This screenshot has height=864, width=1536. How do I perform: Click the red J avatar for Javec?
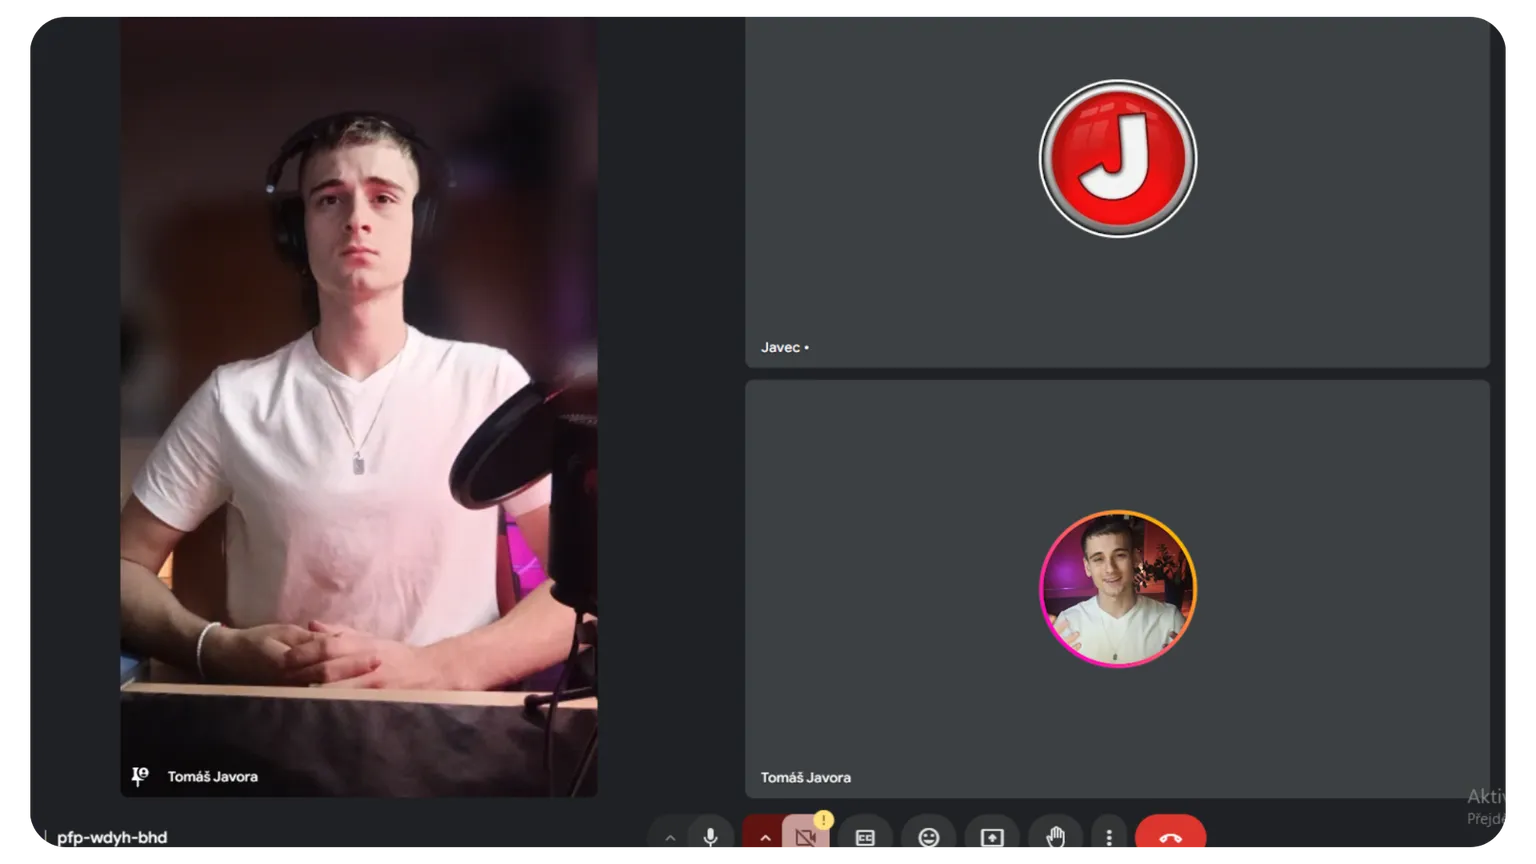tap(1117, 159)
